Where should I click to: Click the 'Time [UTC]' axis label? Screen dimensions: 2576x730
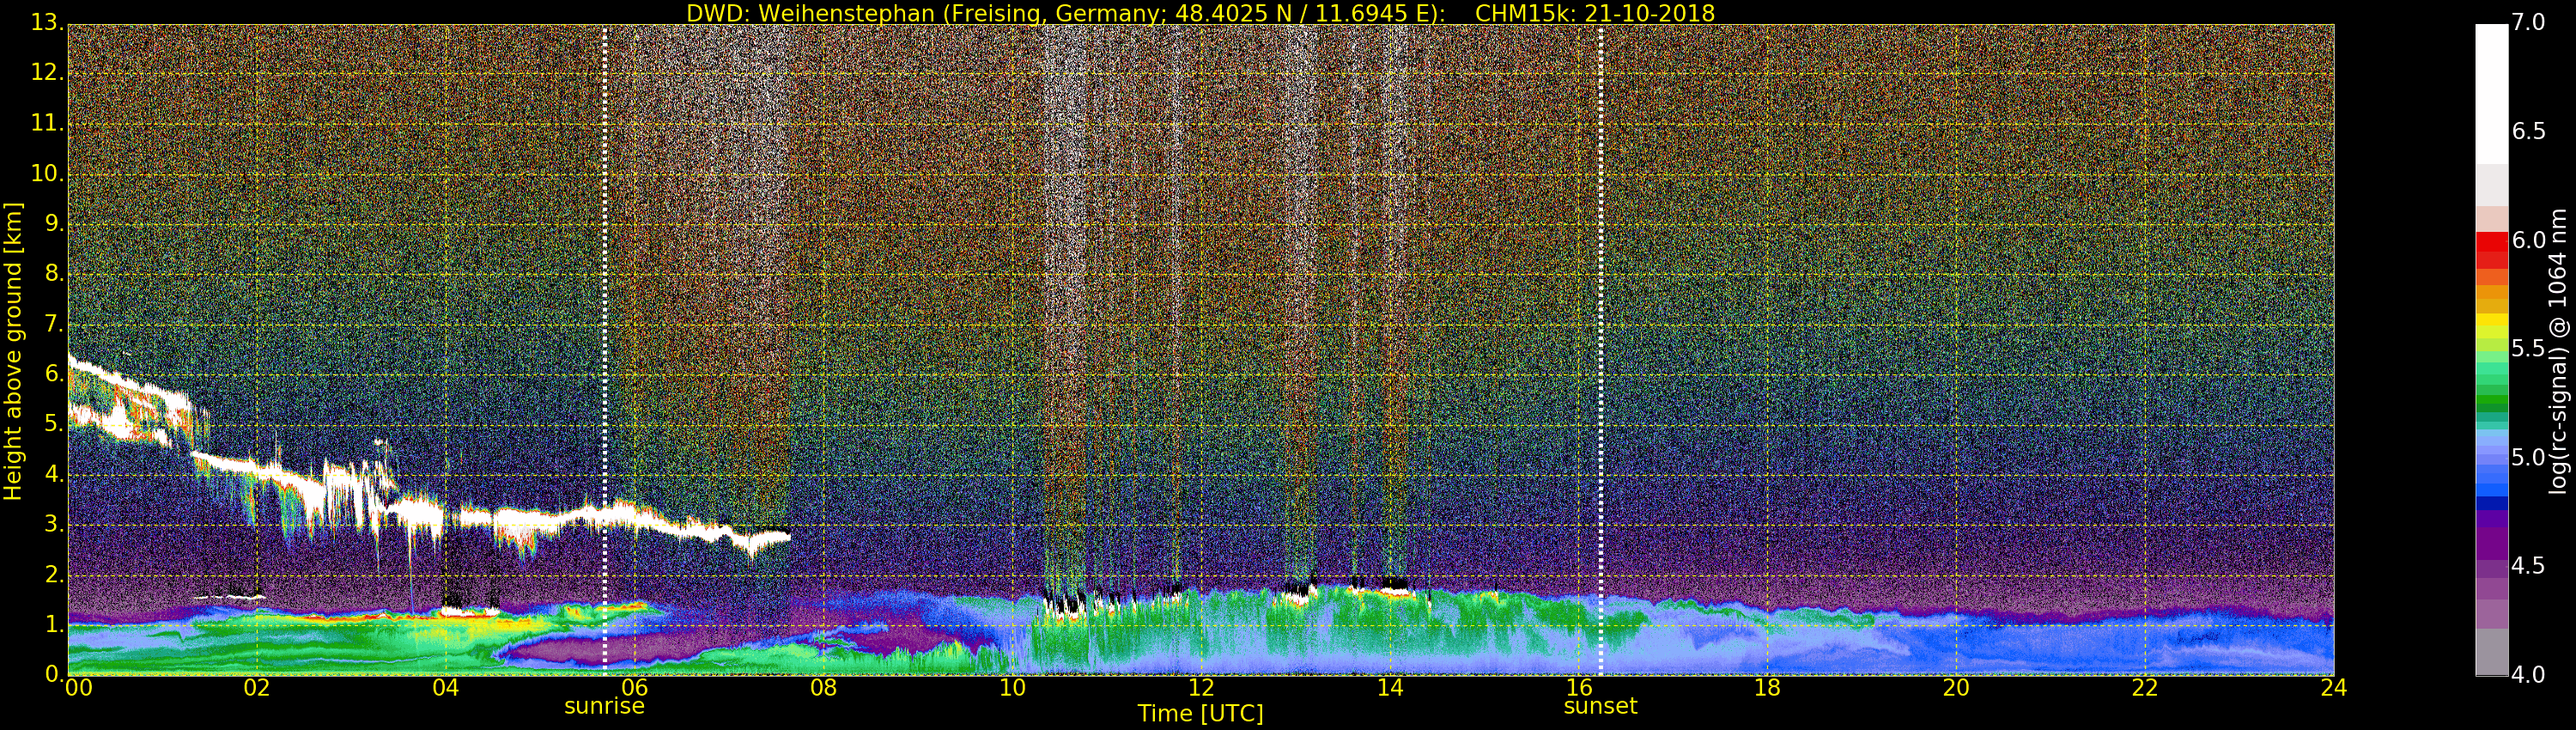tap(1200, 714)
